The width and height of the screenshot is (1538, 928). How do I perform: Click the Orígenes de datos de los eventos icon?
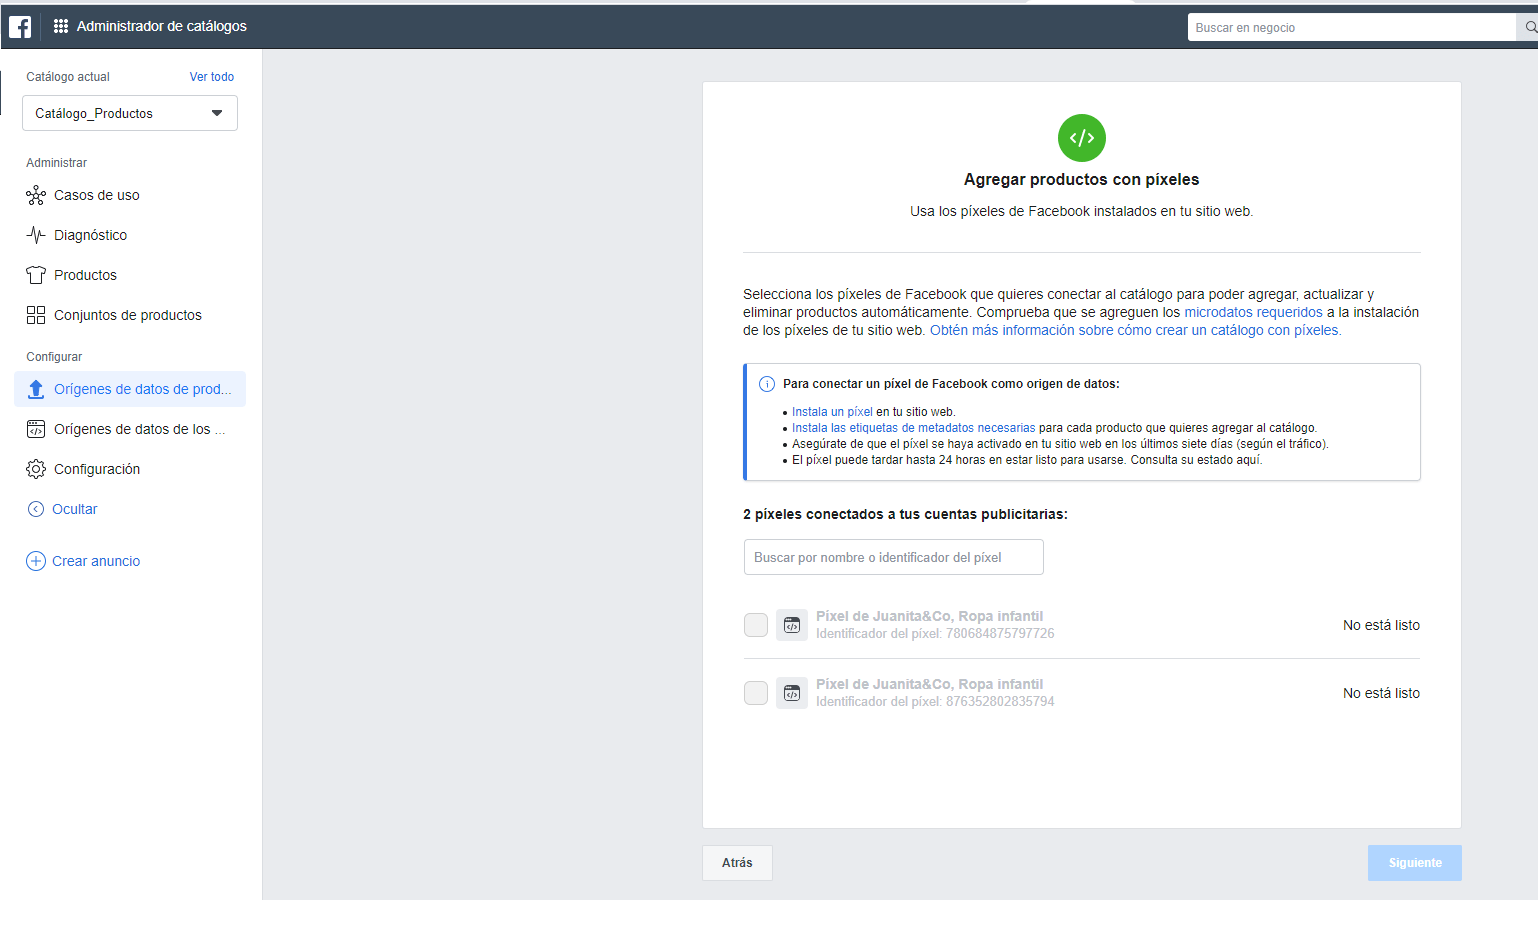coord(36,429)
